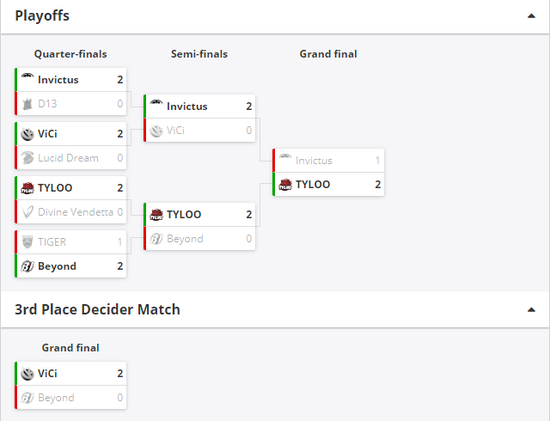Click the Lucid Dream team logo
This screenshot has width=550, height=421.
(x=27, y=158)
